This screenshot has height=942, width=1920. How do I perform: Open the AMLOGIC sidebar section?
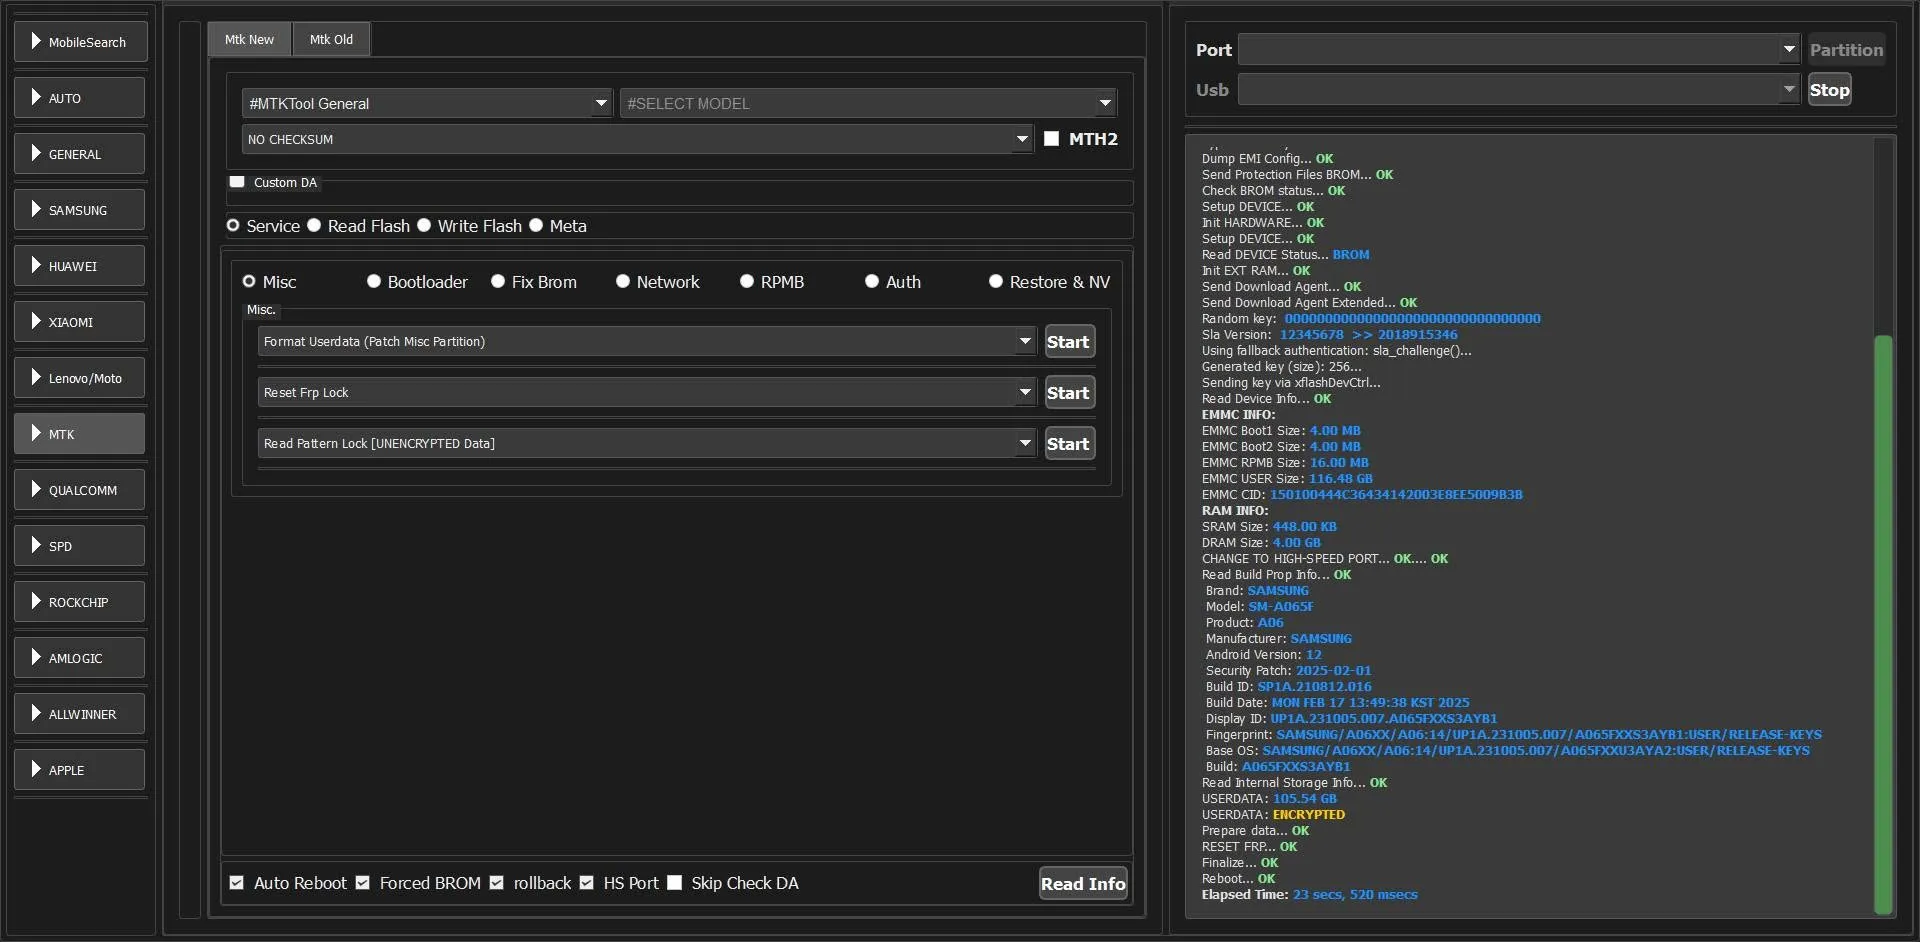pyautogui.click(x=81, y=658)
